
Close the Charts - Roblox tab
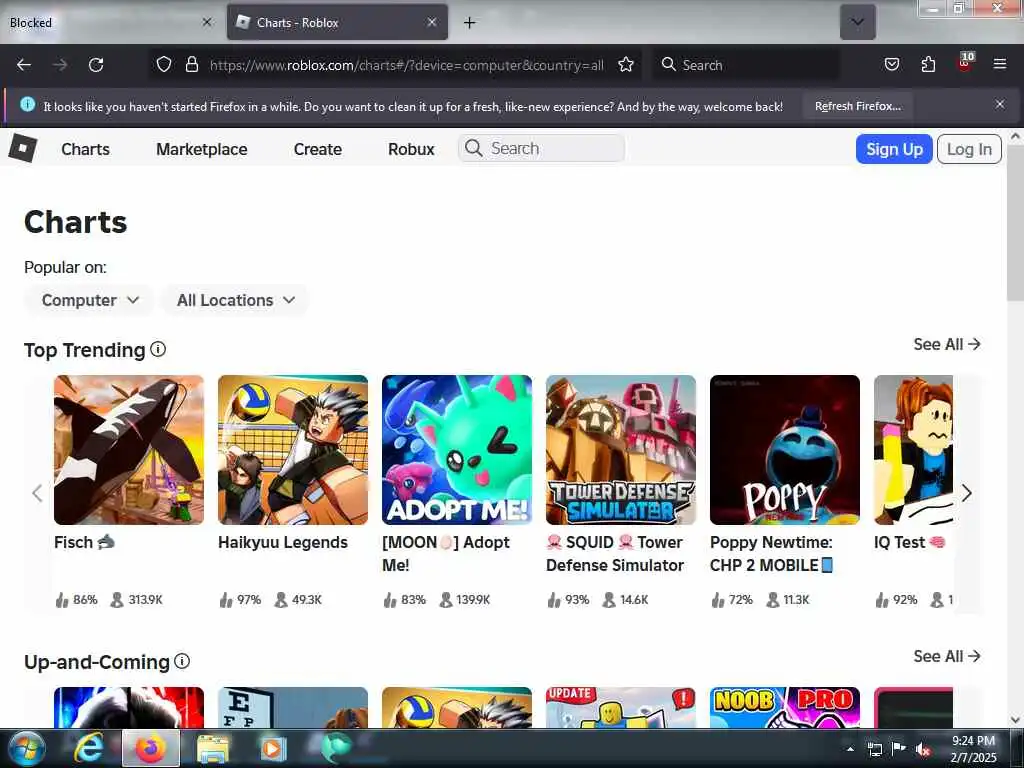pos(432,22)
